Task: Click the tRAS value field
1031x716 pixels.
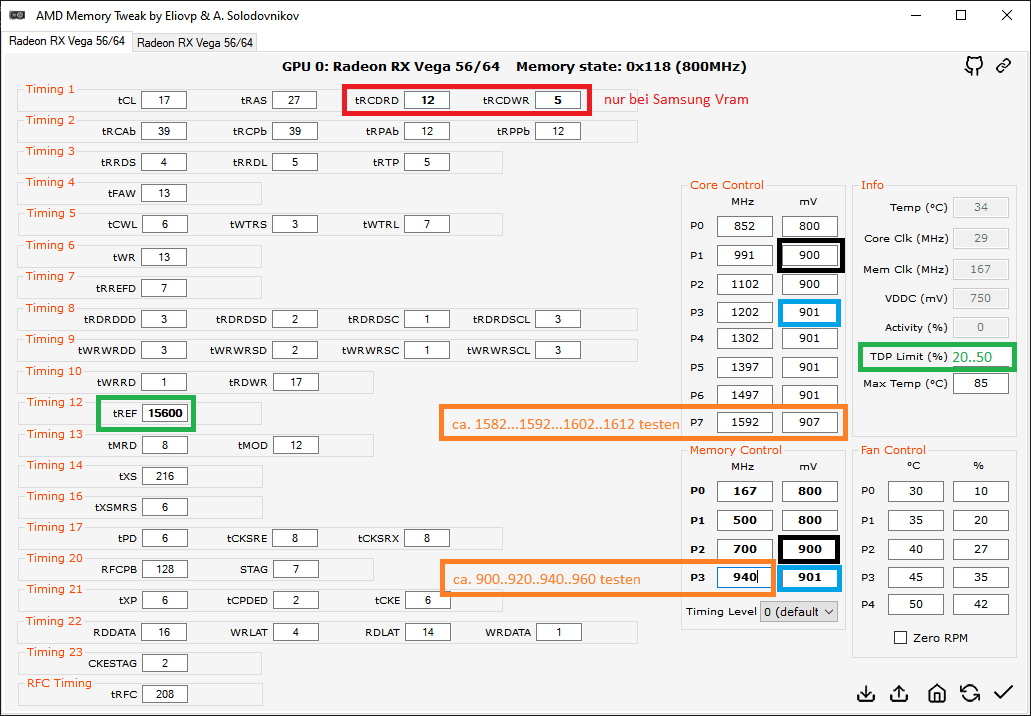Action: pos(294,100)
